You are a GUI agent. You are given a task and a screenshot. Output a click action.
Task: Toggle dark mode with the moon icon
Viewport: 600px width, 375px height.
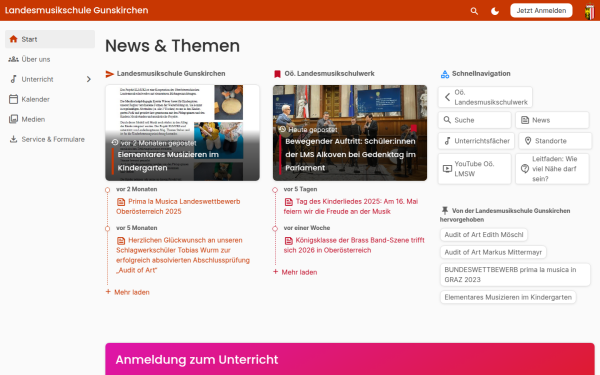tap(495, 11)
